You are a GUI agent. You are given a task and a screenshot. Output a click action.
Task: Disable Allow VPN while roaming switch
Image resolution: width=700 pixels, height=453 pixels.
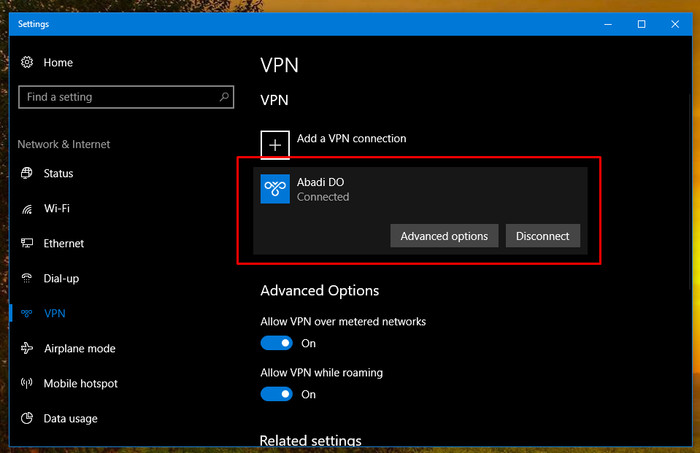click(277, 394)
